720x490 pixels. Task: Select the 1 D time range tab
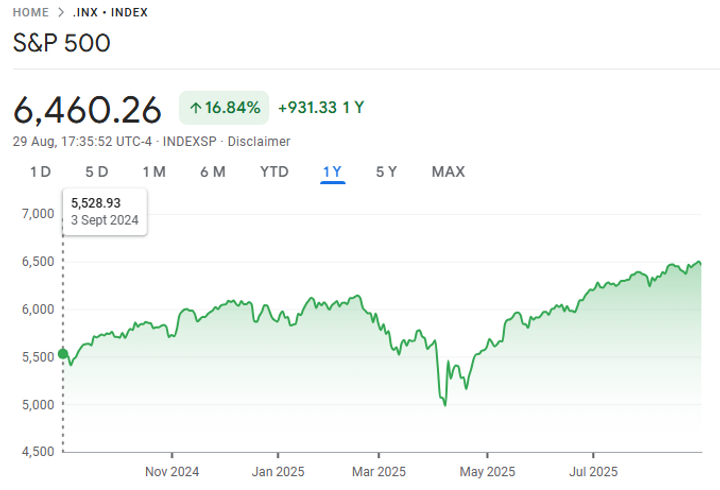point(40,172)
